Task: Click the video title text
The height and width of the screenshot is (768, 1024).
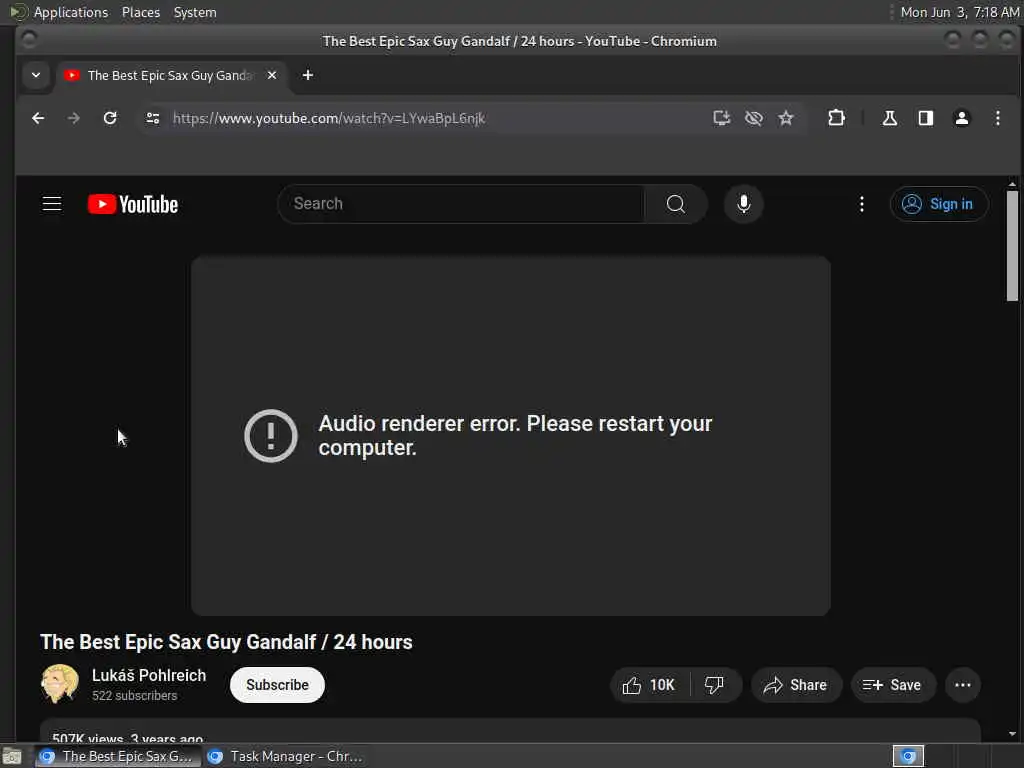Action: click(226, 643)
